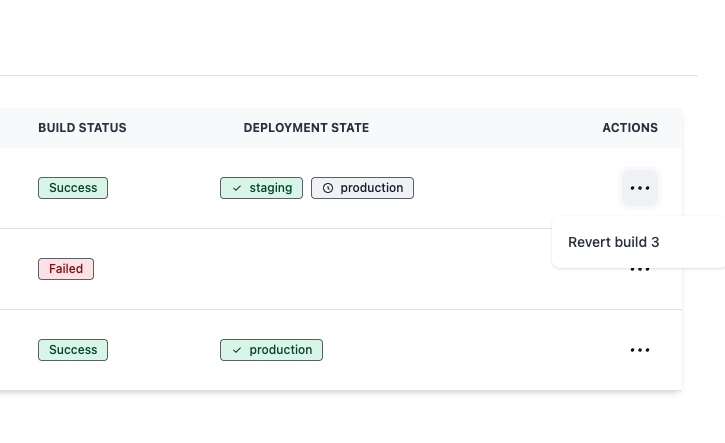Click the pending production badge with clock
Image resolution: width=725 pixels, height=443 pixels.
click(x=362, y=188)
